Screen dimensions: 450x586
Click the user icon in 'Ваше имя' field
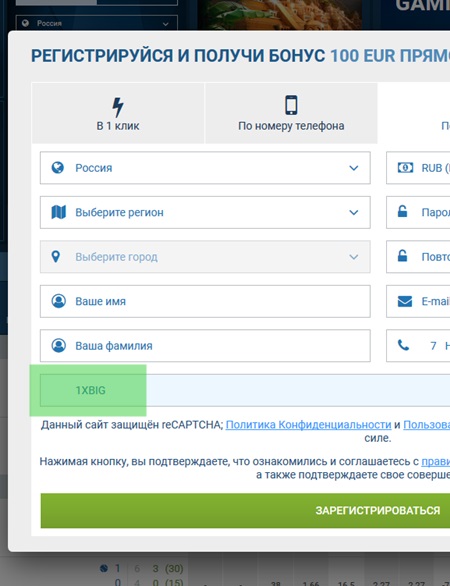click(59, 301)
